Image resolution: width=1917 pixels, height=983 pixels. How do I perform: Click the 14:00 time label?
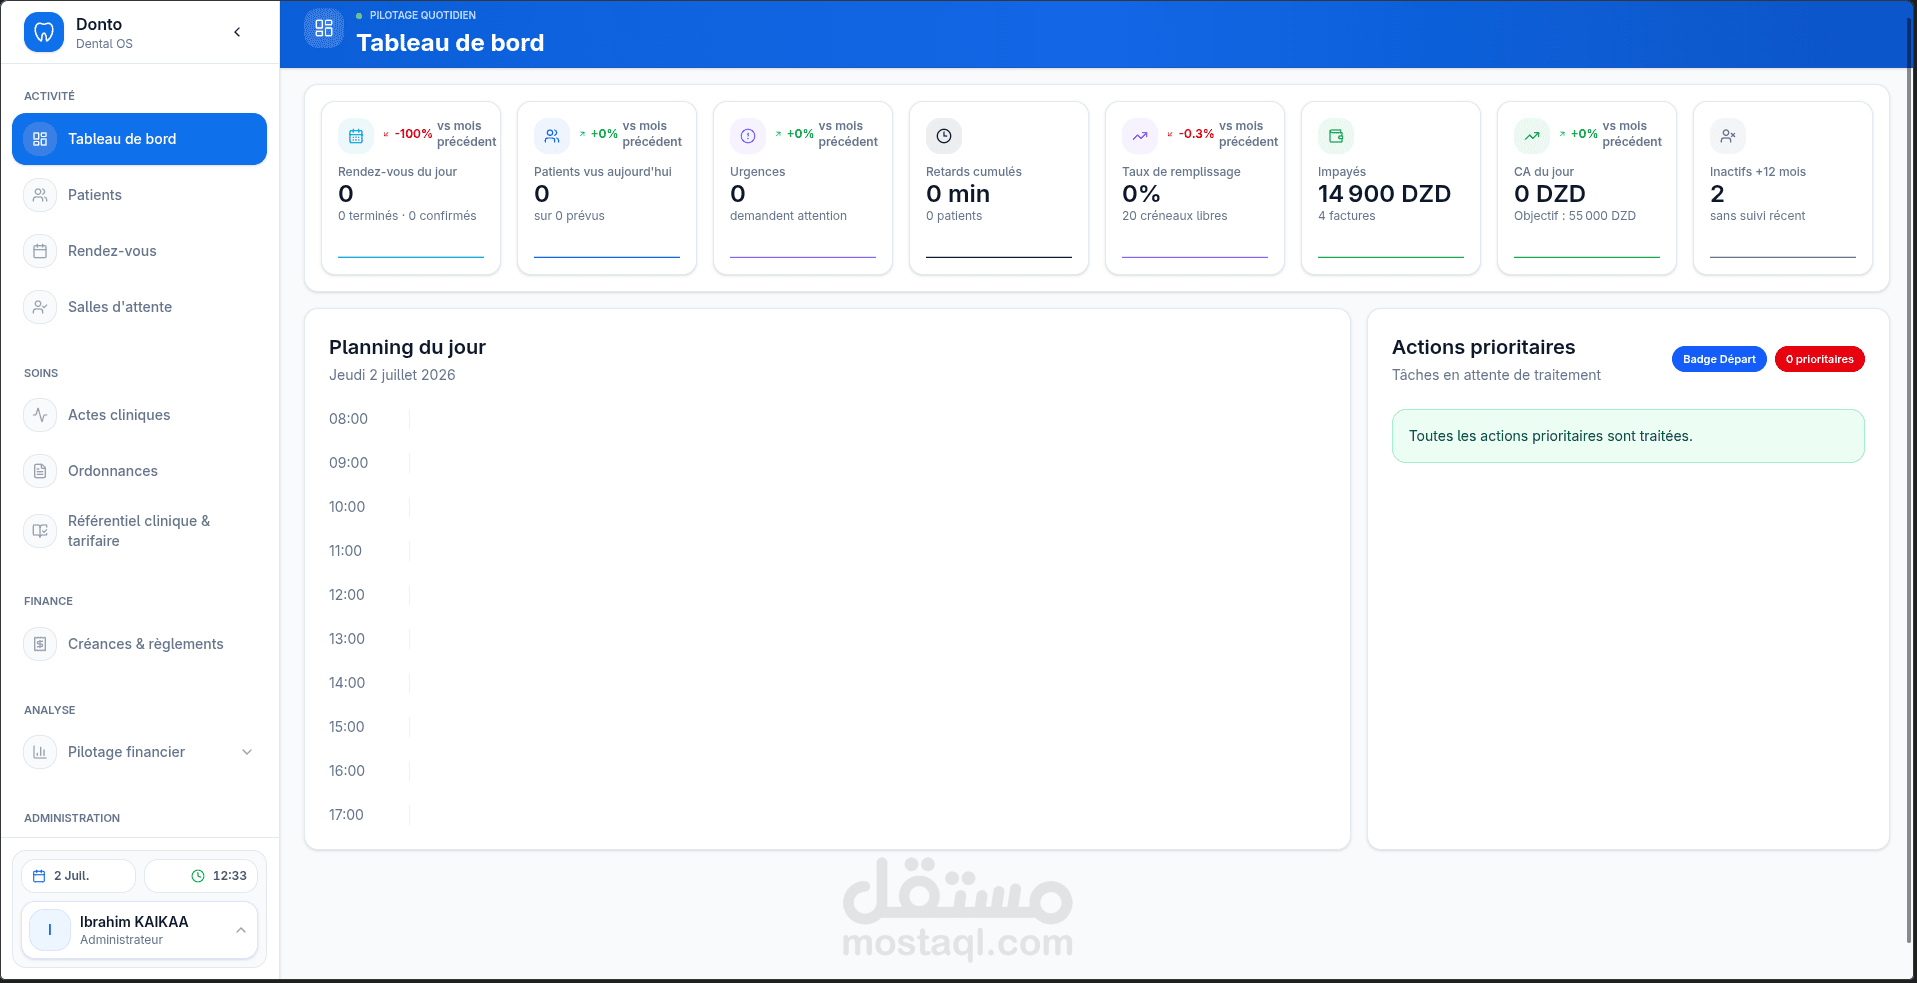[347, 683]
